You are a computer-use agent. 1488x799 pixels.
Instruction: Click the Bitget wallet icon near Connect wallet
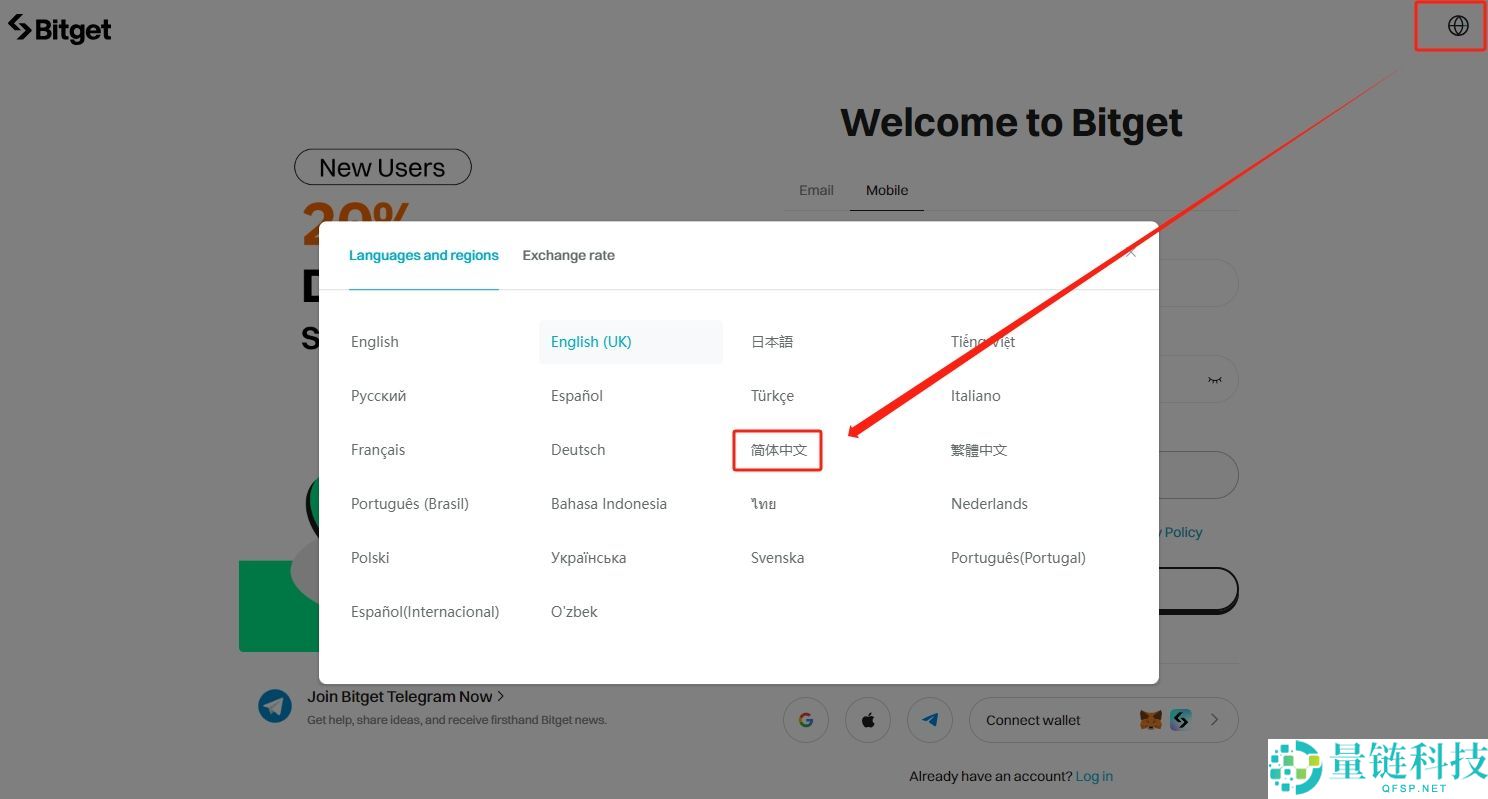pyautogui.click(x=1180, y=719)
